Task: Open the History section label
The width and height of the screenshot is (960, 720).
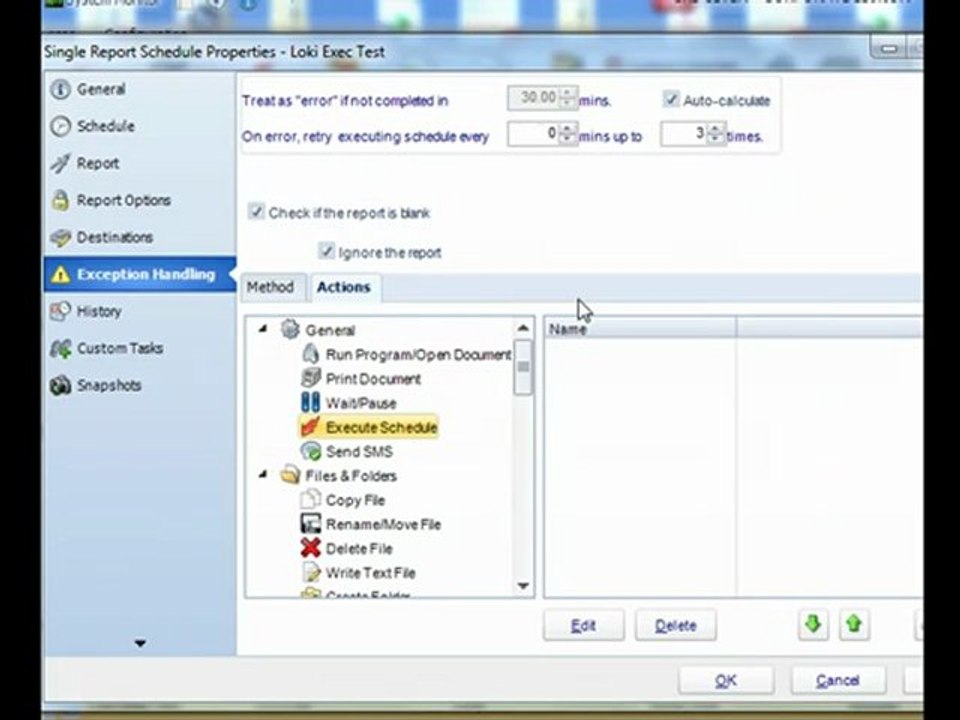Action: pos(99,311)
